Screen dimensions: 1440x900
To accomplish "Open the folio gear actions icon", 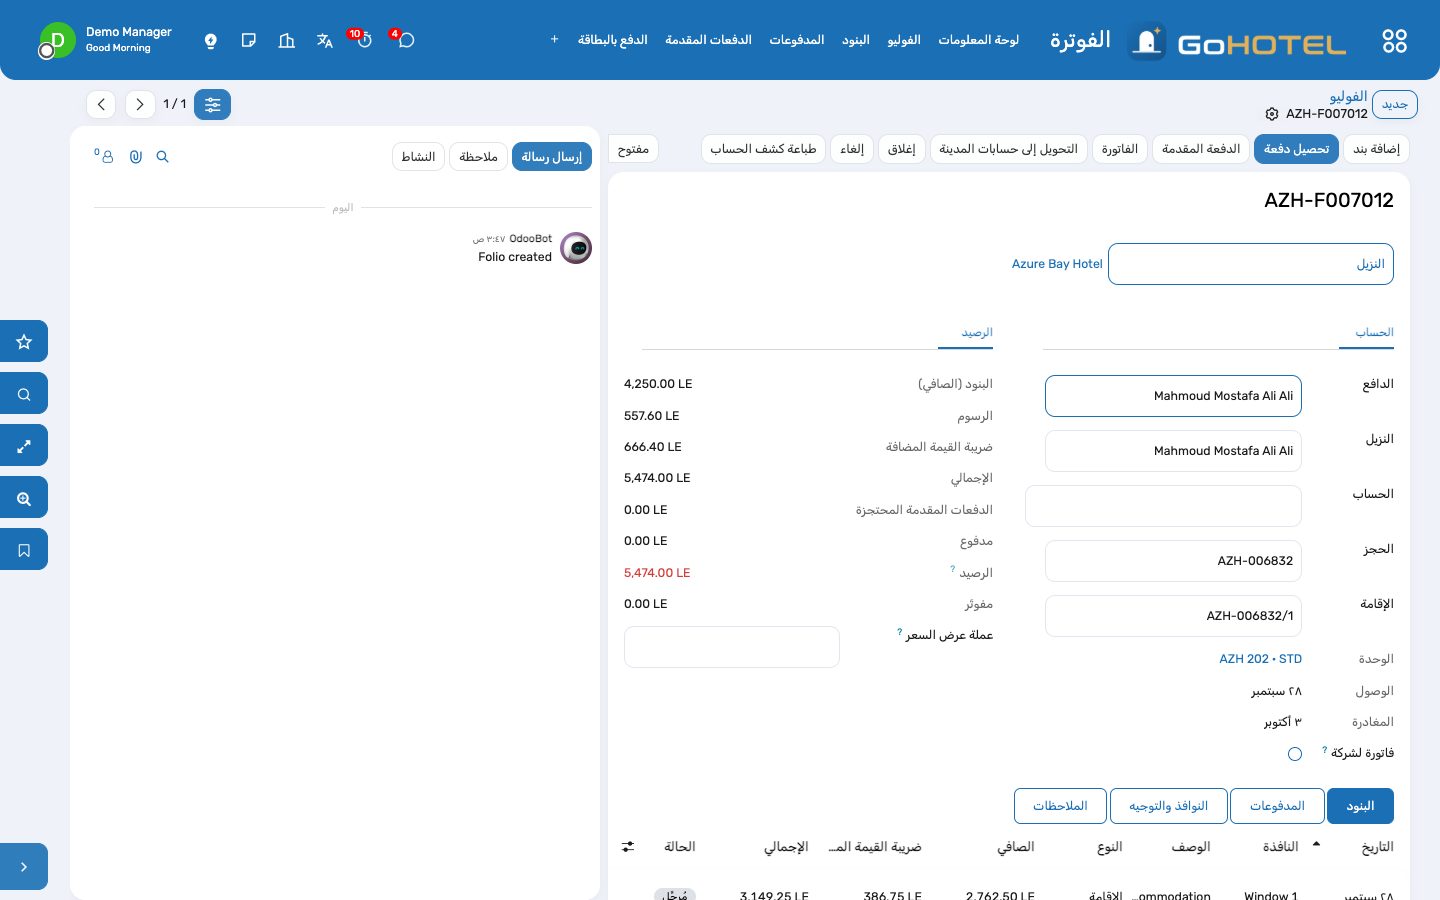I will tap(1272, 114).
